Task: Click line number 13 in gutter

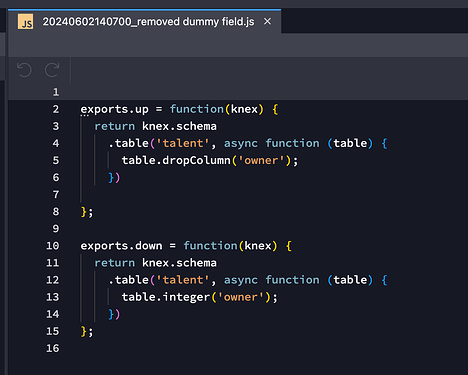Action: [53, 297]
